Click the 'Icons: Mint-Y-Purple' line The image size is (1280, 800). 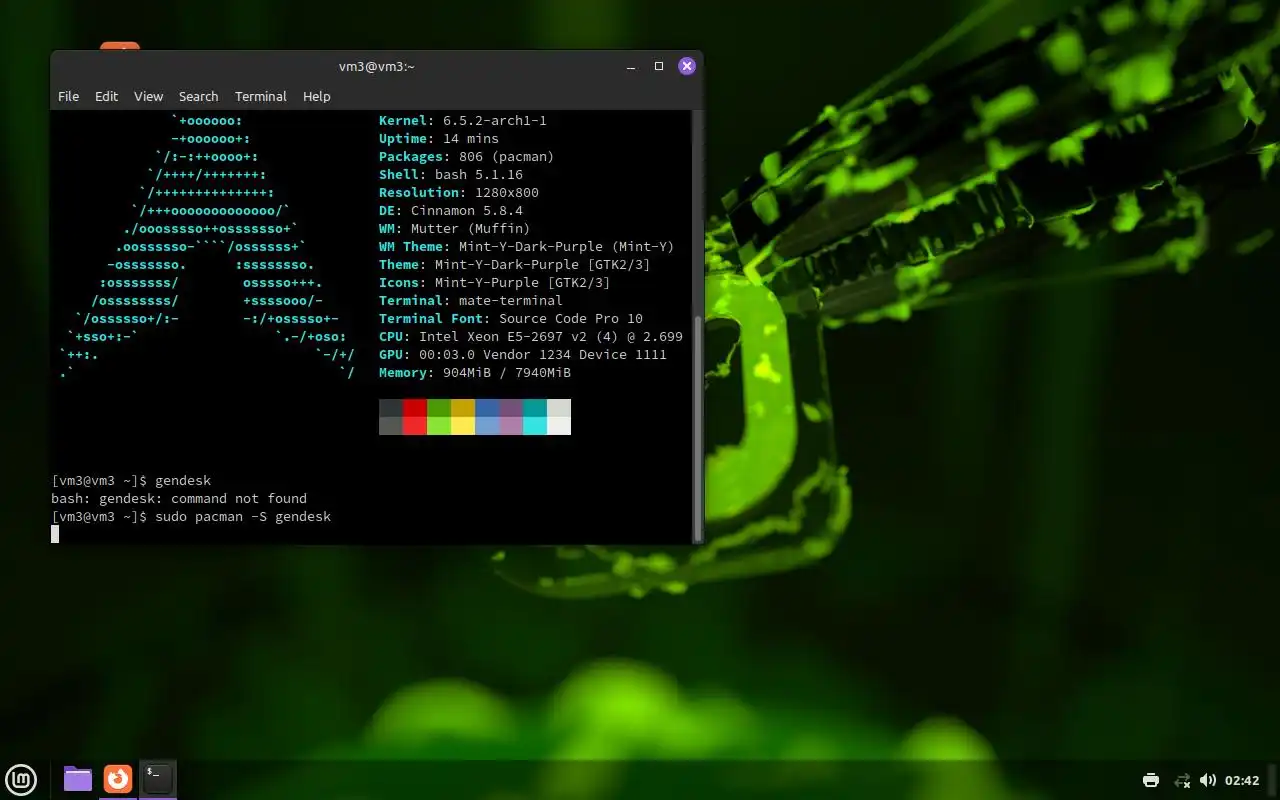pos(494,283)
